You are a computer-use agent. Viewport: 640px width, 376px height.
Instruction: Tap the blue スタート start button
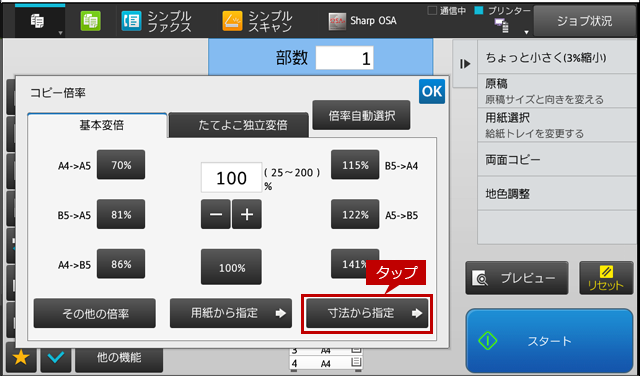549,340
